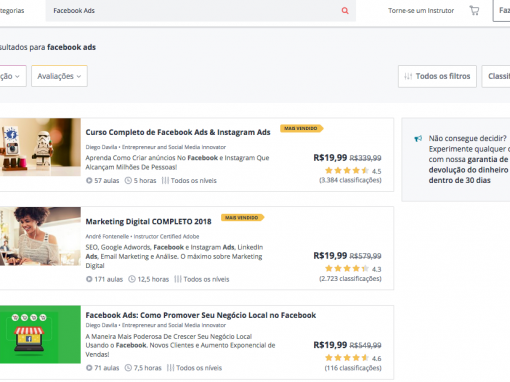Expand the partially visible 'ção' filter dropdown
510x382 pixels.
pyautogui.click(x=12, y=76)
